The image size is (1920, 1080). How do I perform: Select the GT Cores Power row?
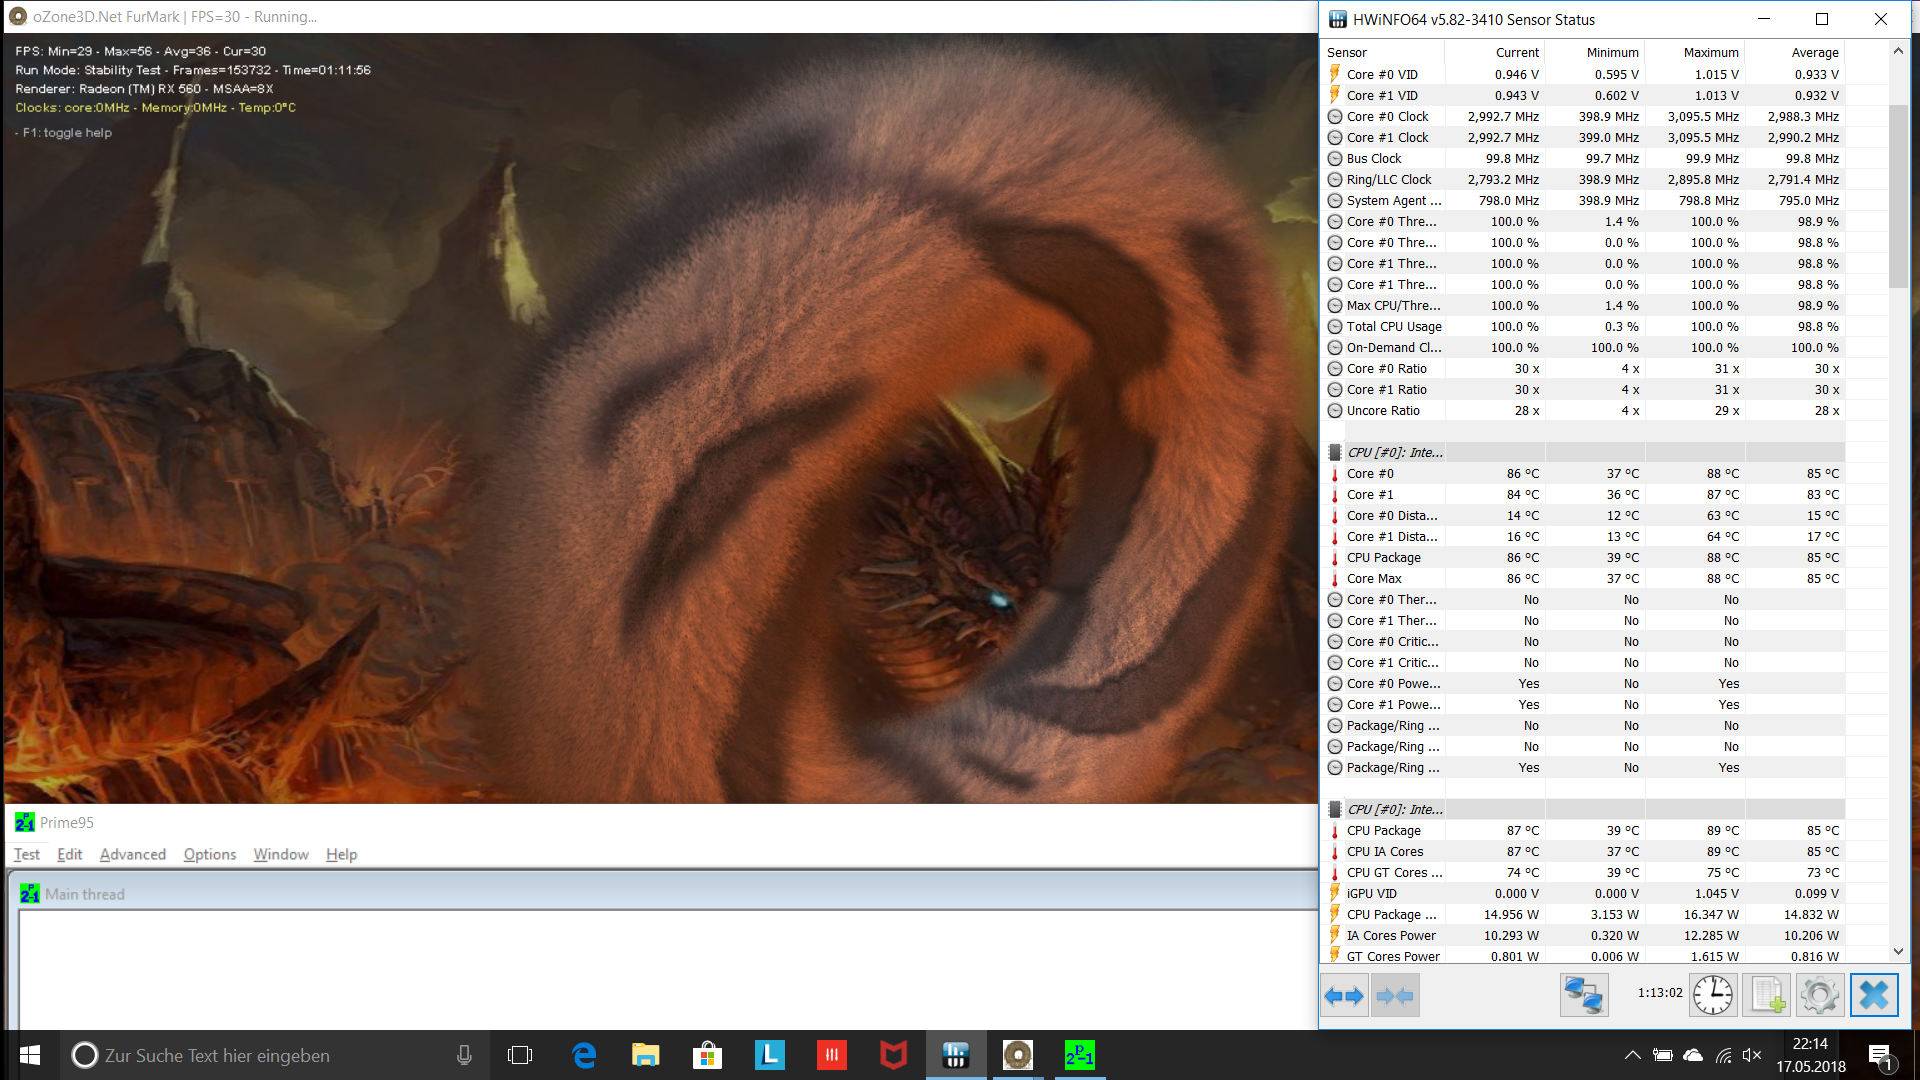click(1585, 956)
